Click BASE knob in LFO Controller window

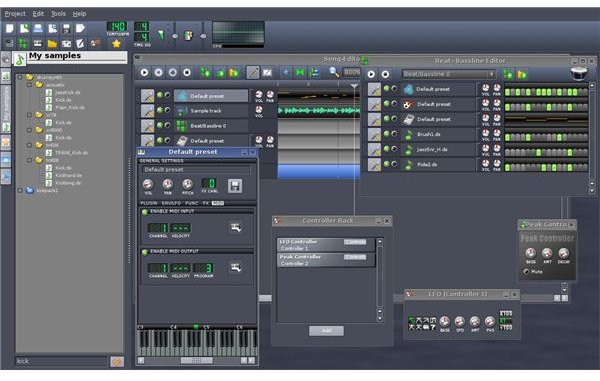(444, 321)
